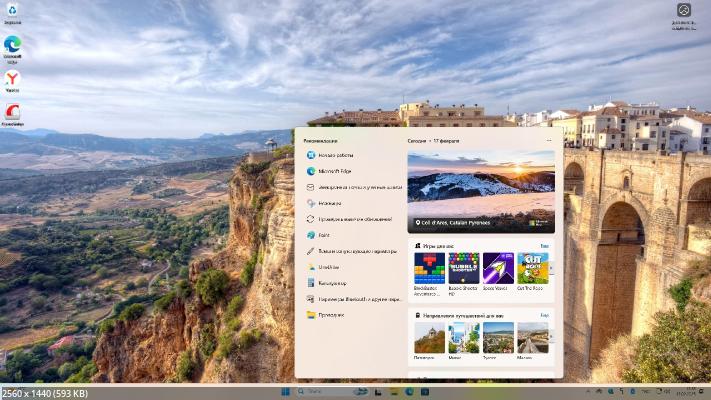711x400 pixels.
Task: Select the check for updates entry
Action: pyautogui.click(x=354, y=219)
